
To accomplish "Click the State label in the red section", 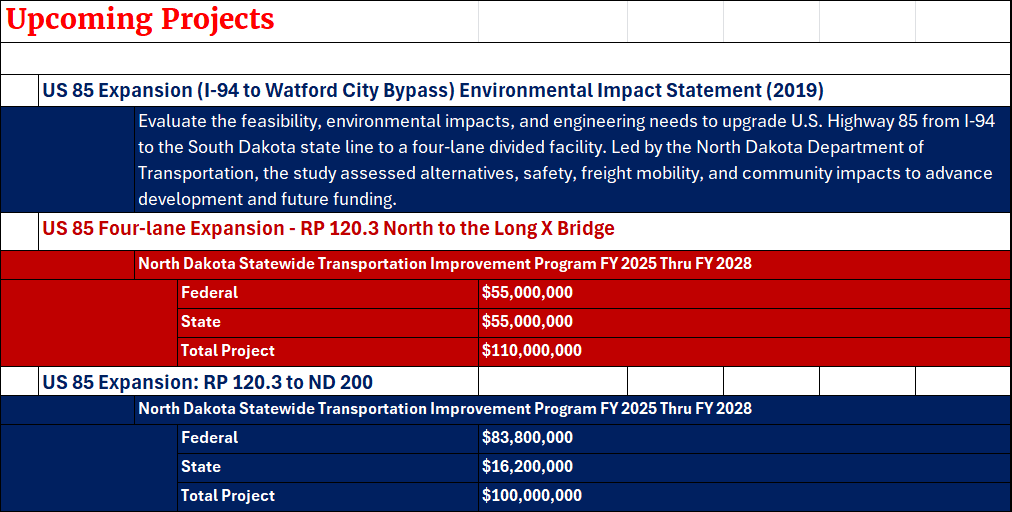I will [x=201, y=322].
